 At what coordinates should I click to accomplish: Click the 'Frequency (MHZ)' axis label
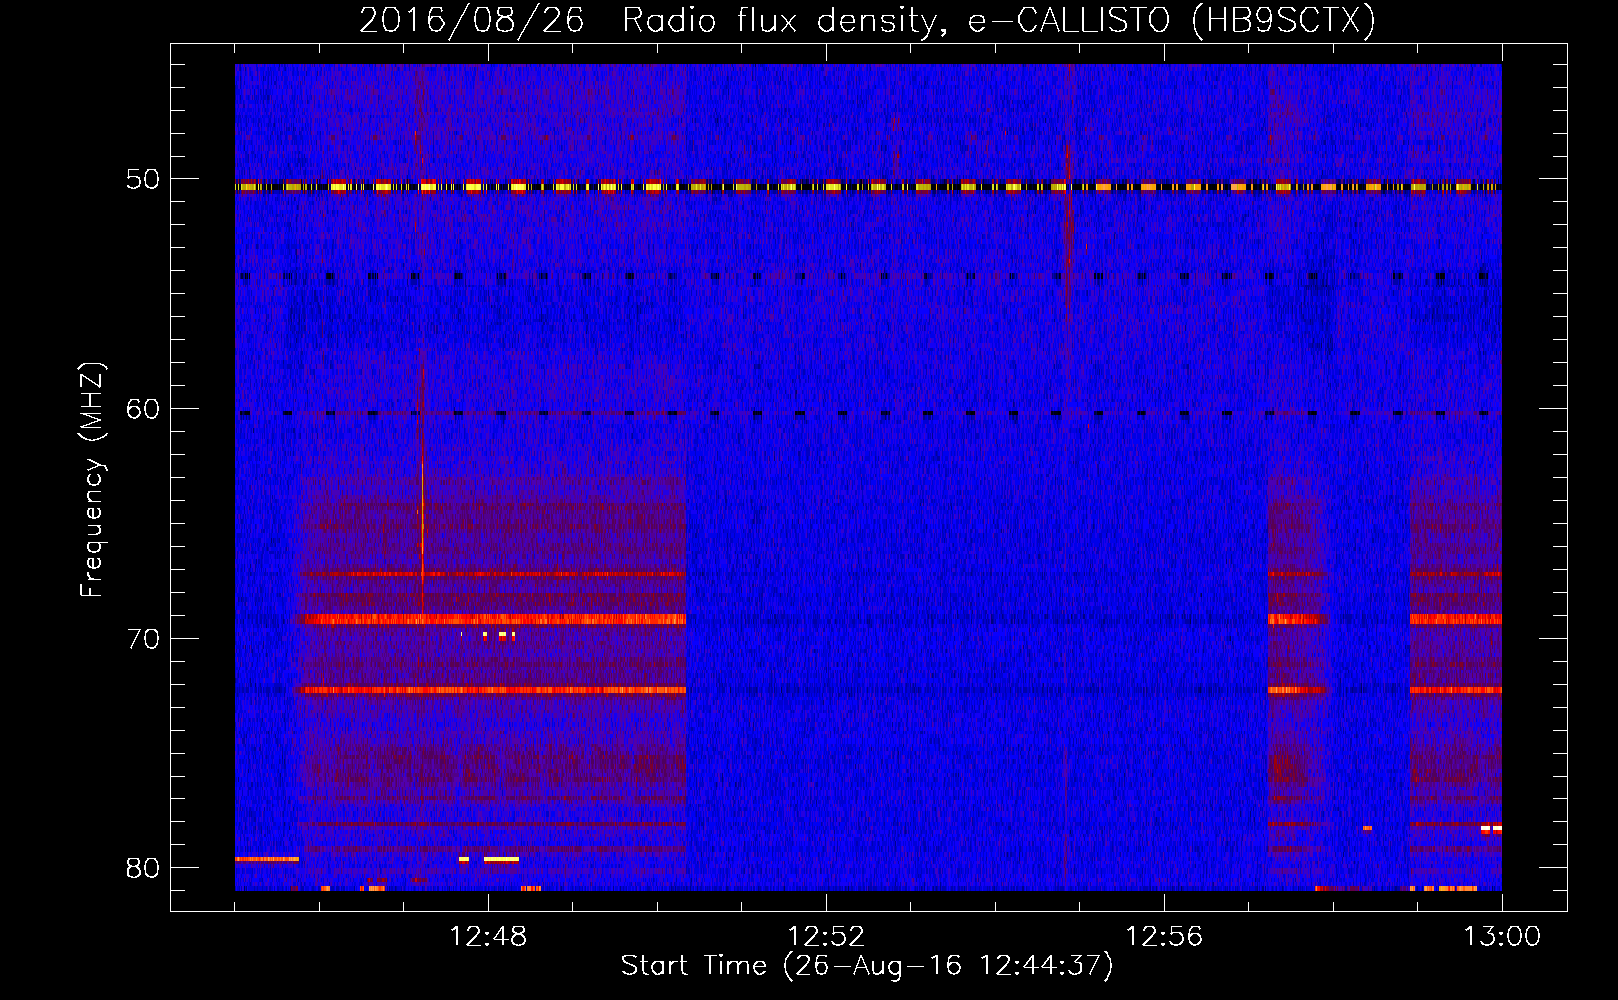92,480
